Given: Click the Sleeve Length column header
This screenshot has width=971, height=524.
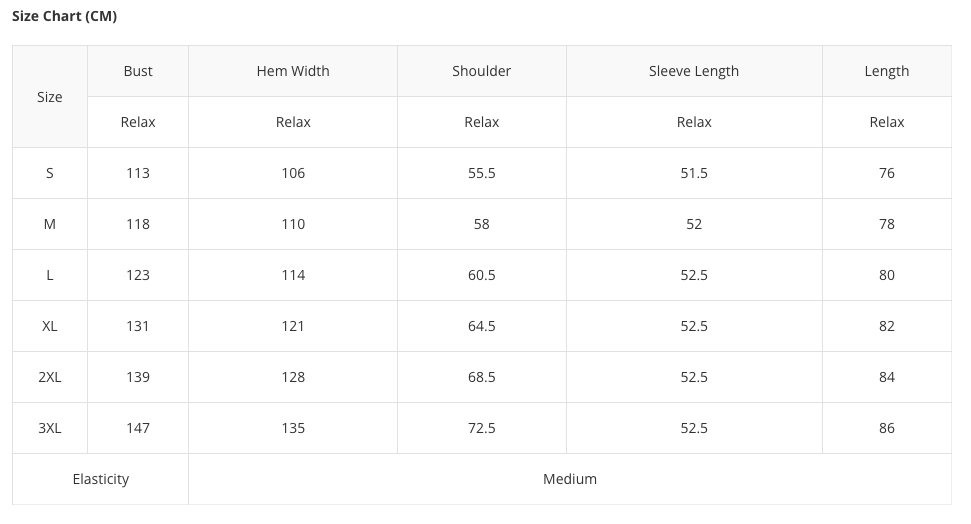Looking at the screenshot, I should (x=694, y=71).
